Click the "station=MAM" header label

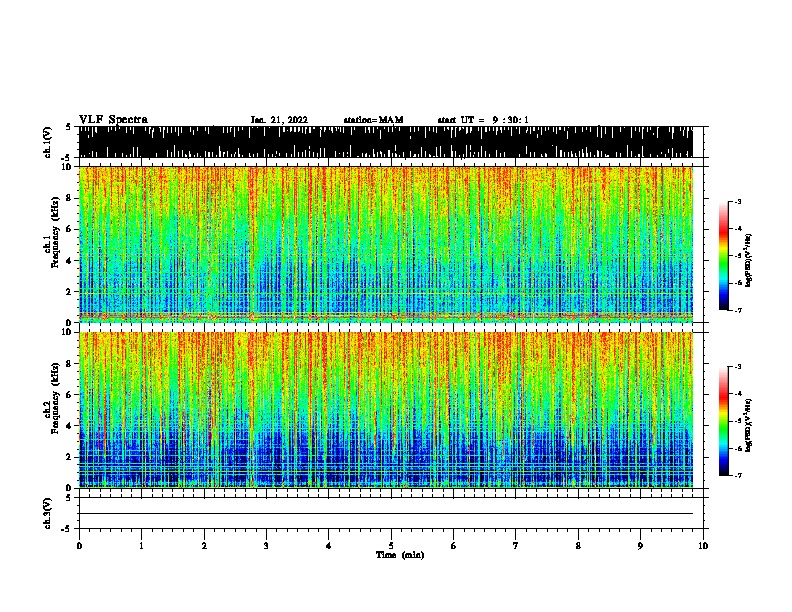pos(373,120)
